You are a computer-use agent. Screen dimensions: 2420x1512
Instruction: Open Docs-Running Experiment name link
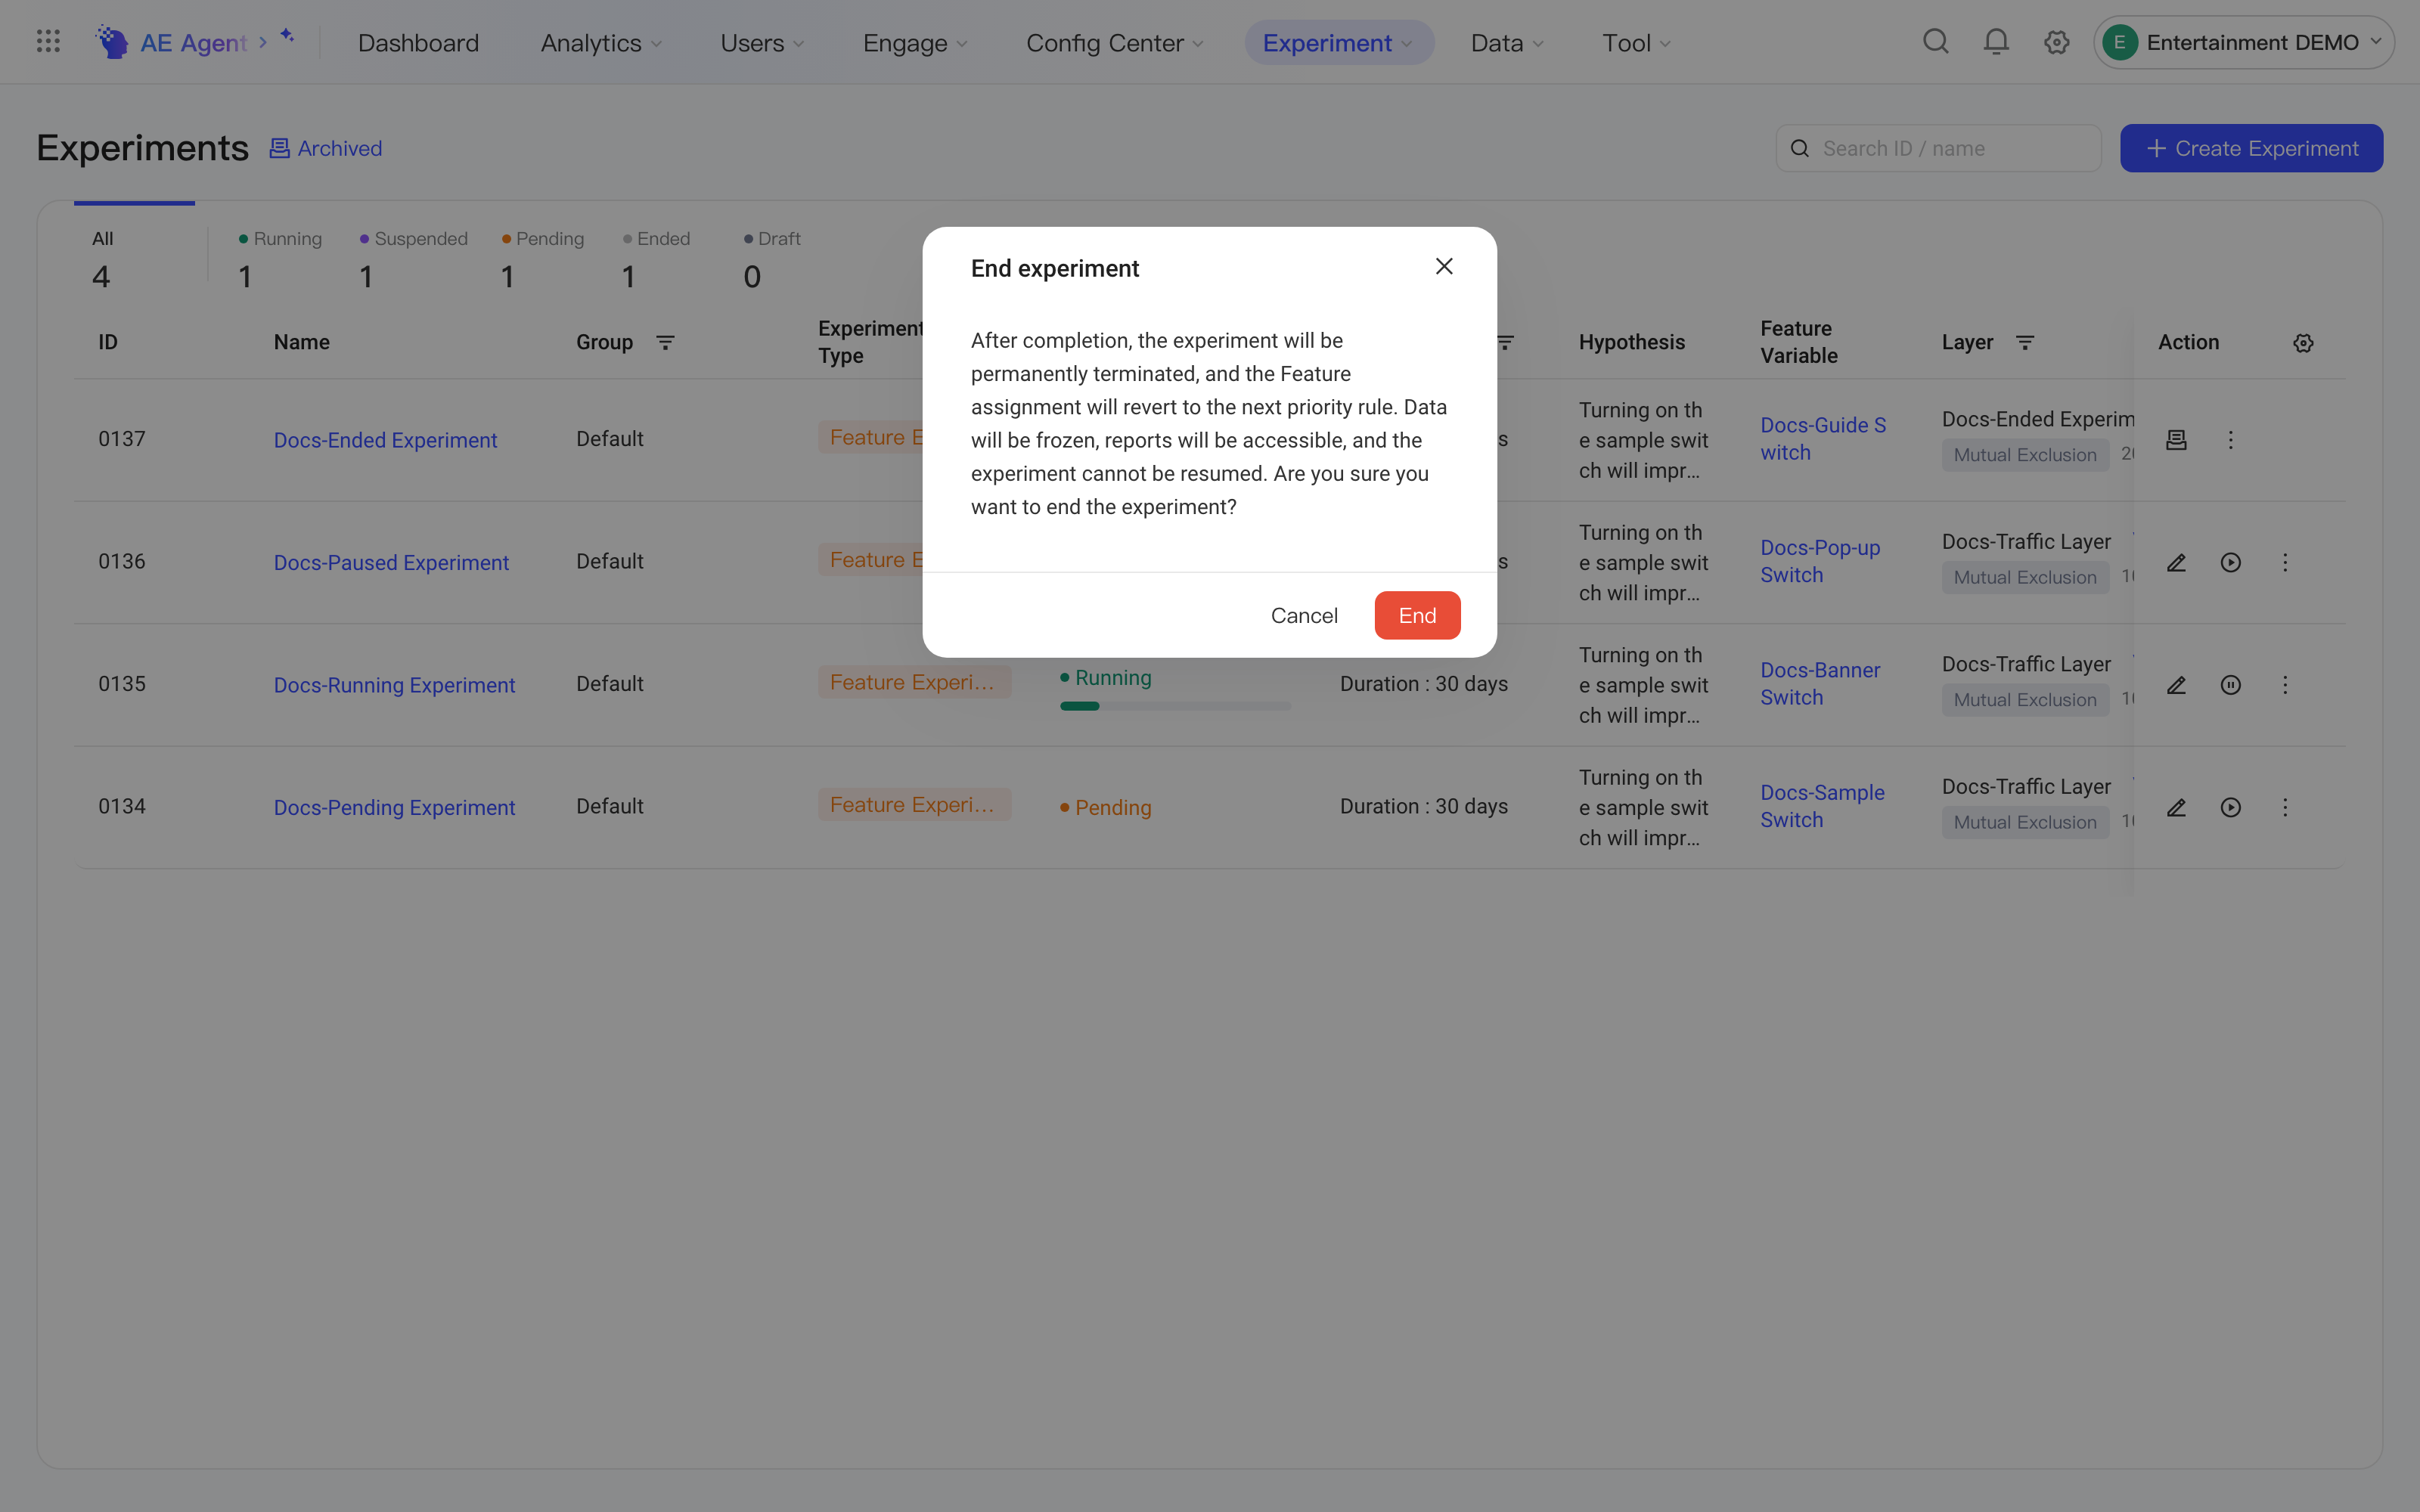394,685
